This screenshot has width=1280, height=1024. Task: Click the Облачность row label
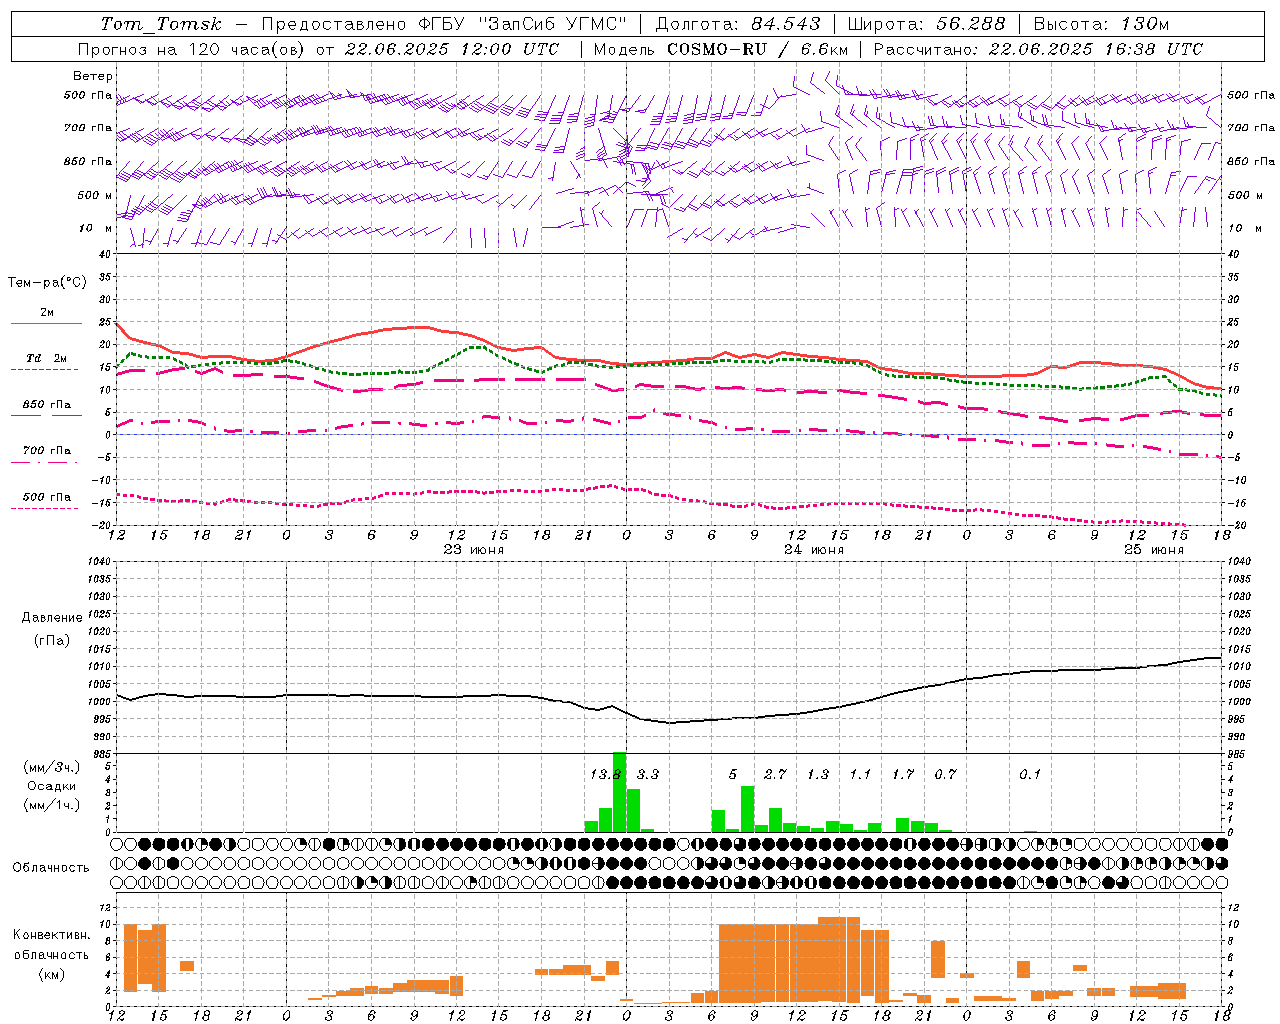[50, 868]
